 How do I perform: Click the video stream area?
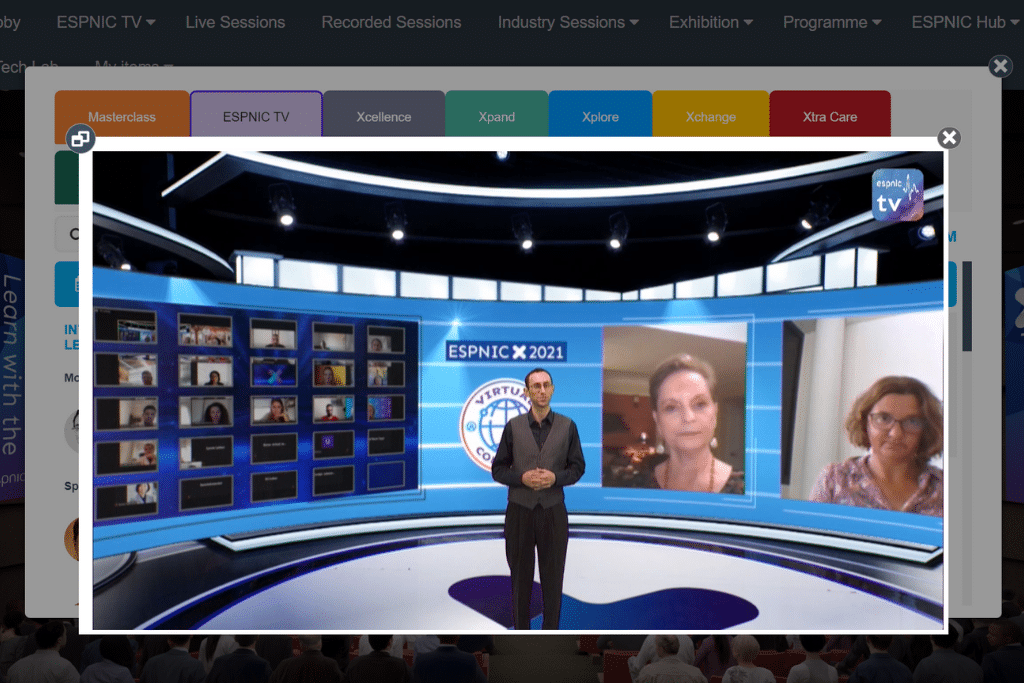518,390
